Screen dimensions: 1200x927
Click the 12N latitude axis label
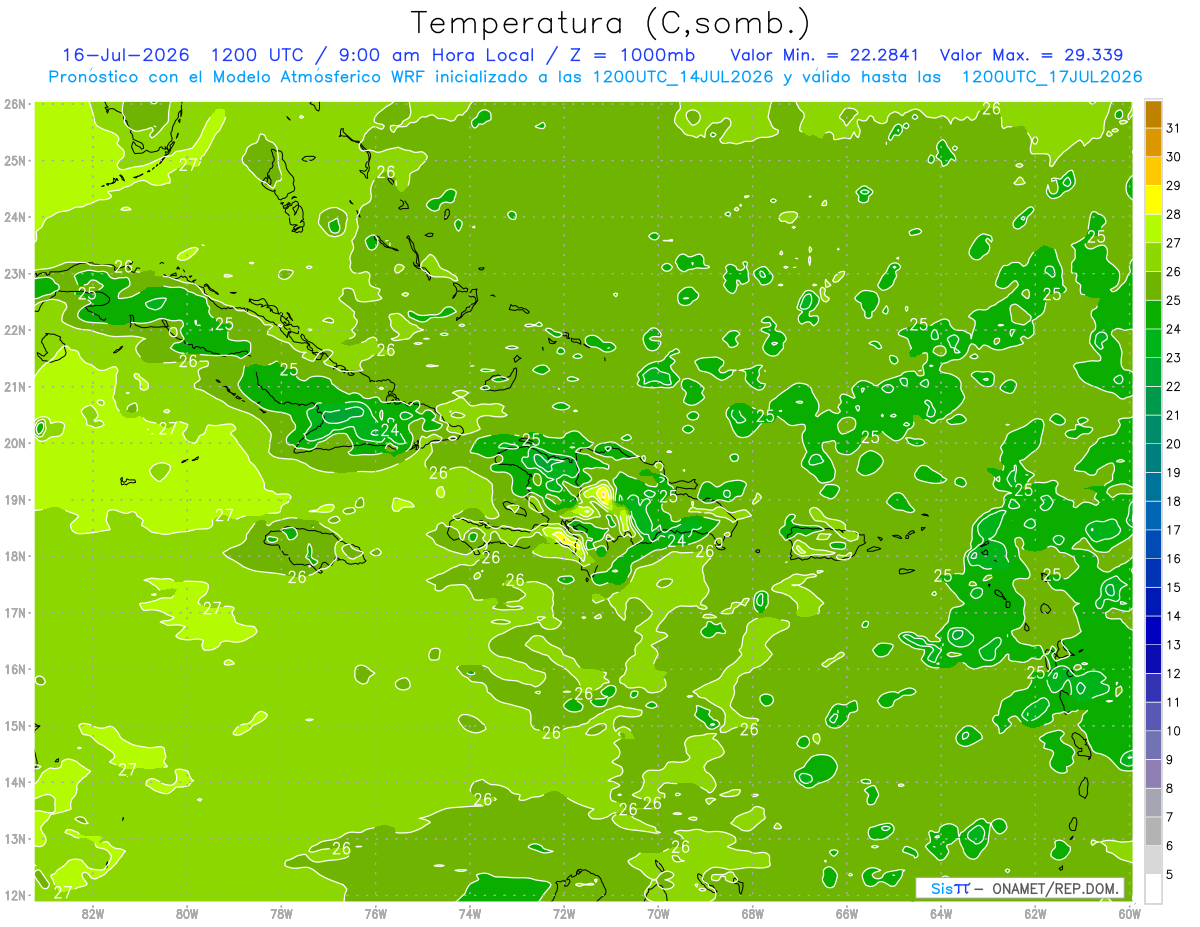pyautogui.click(x=15, y=895)
